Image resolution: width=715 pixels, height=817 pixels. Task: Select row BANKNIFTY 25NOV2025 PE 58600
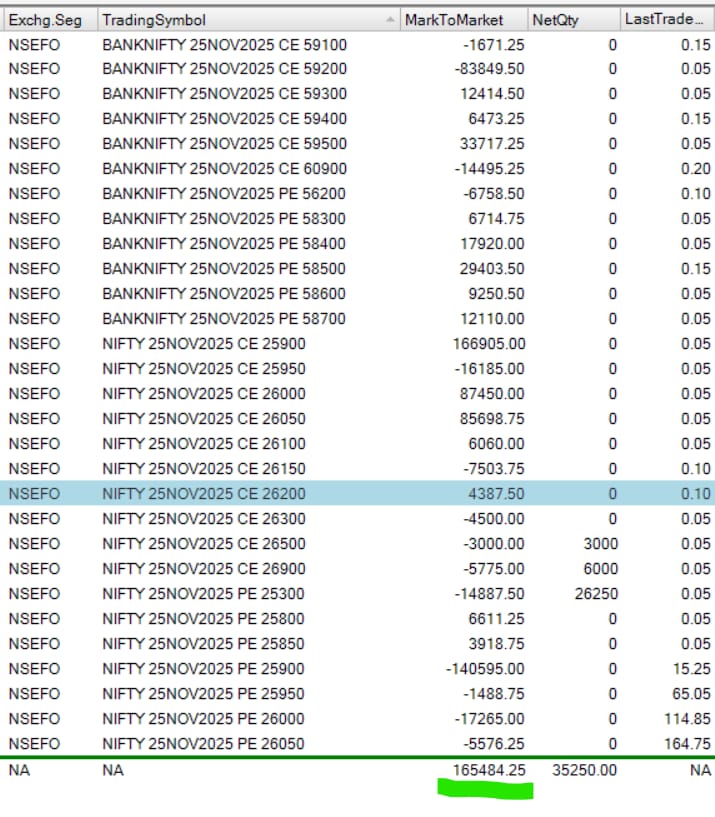click(x=358, y=294)
